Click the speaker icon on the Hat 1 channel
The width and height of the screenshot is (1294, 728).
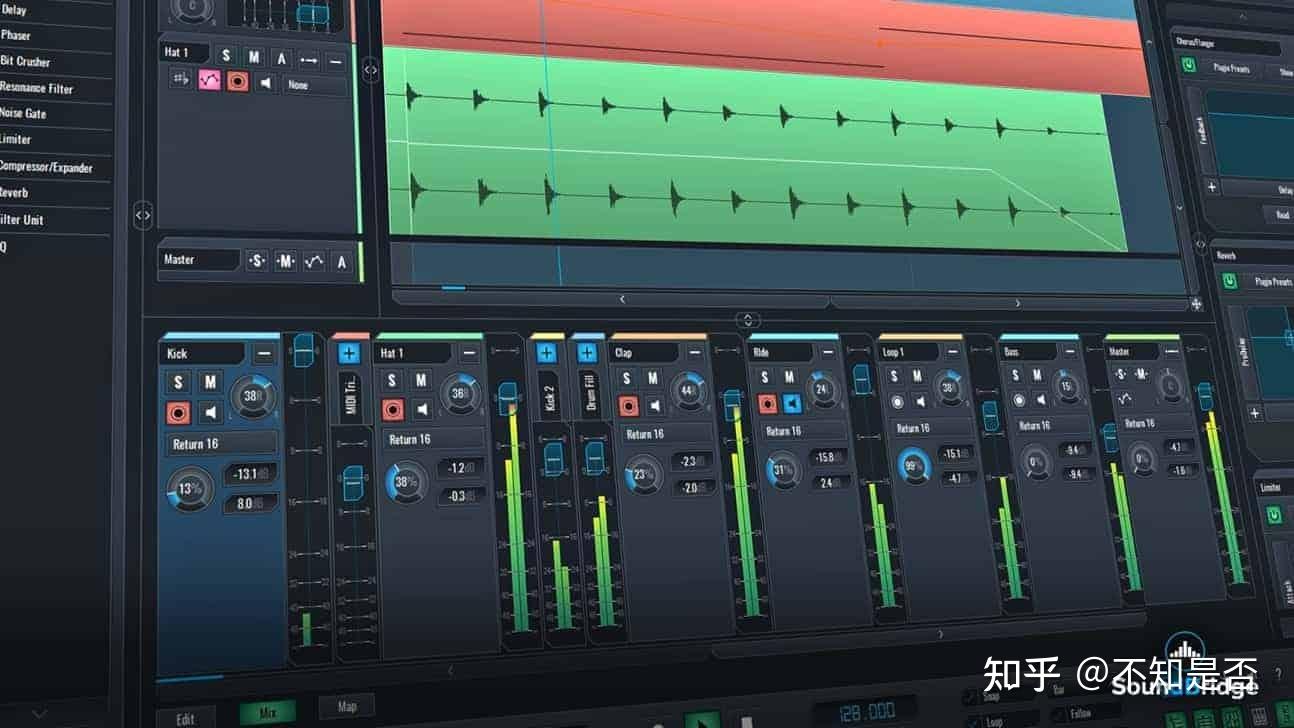[421, 408]
